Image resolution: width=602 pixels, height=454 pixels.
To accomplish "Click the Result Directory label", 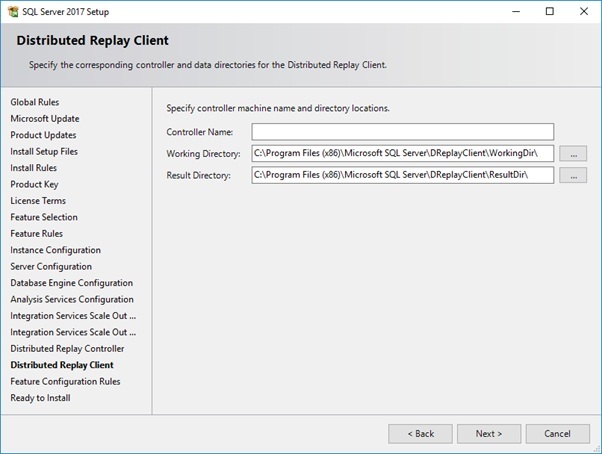I will pos(198,175).
